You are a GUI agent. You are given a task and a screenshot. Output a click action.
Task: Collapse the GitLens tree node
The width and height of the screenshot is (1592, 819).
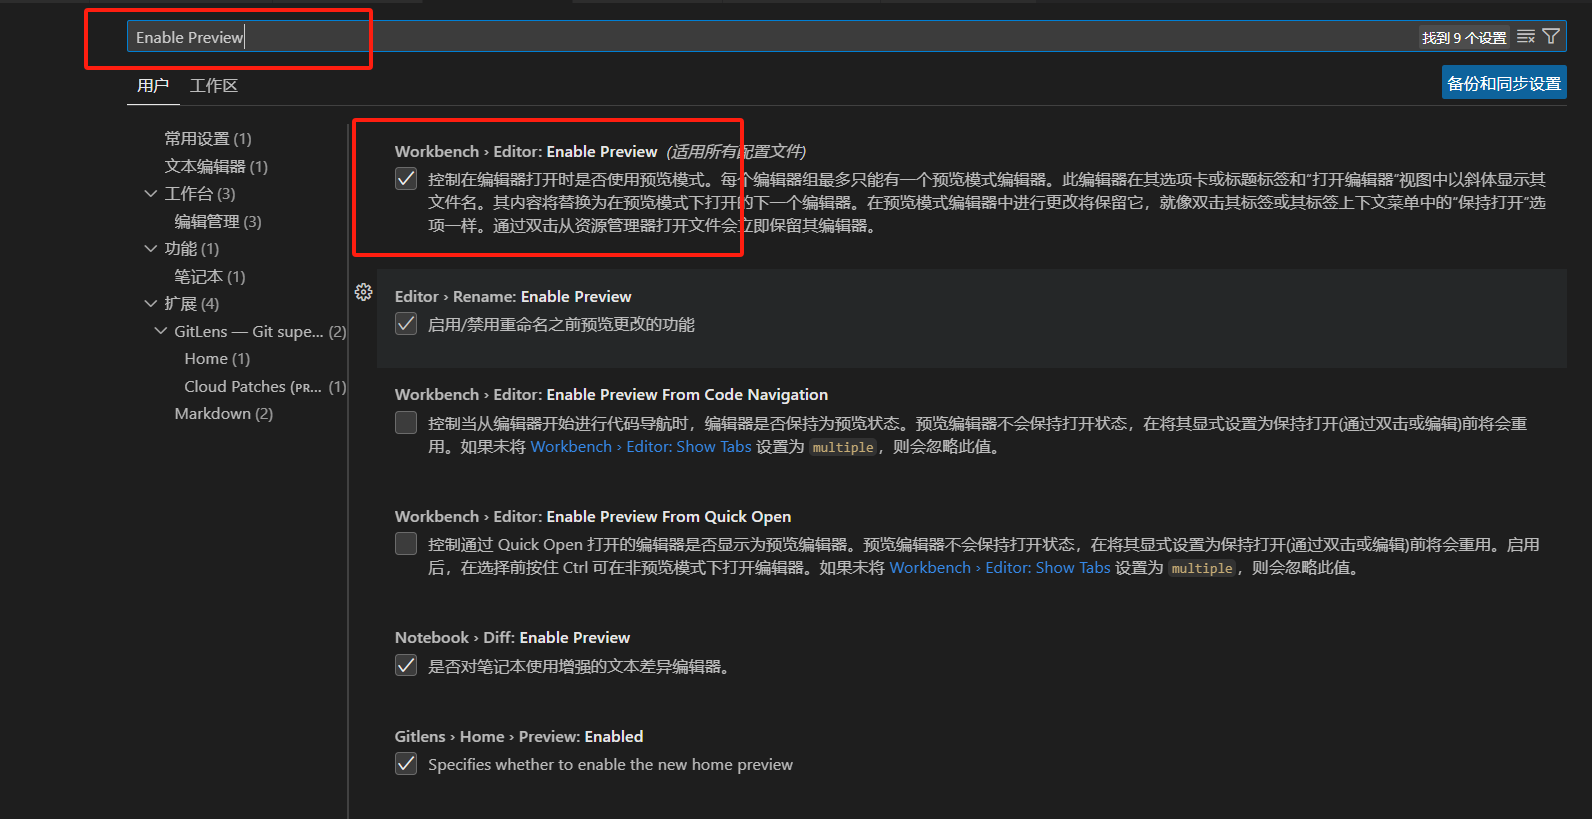pos(161,331)
